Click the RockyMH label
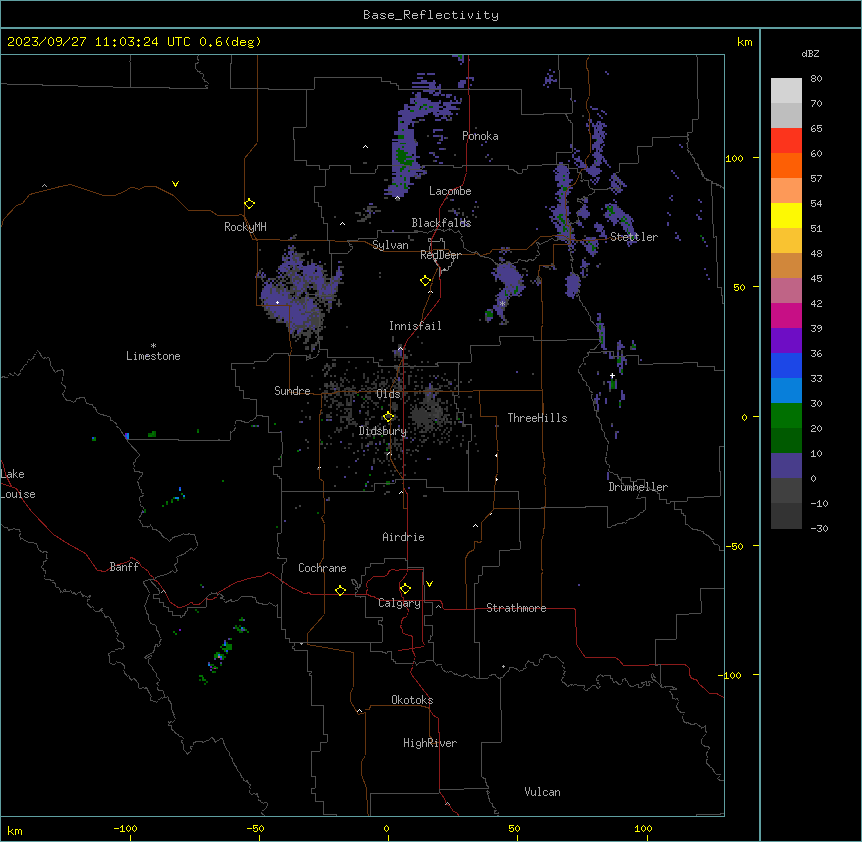 245,227
